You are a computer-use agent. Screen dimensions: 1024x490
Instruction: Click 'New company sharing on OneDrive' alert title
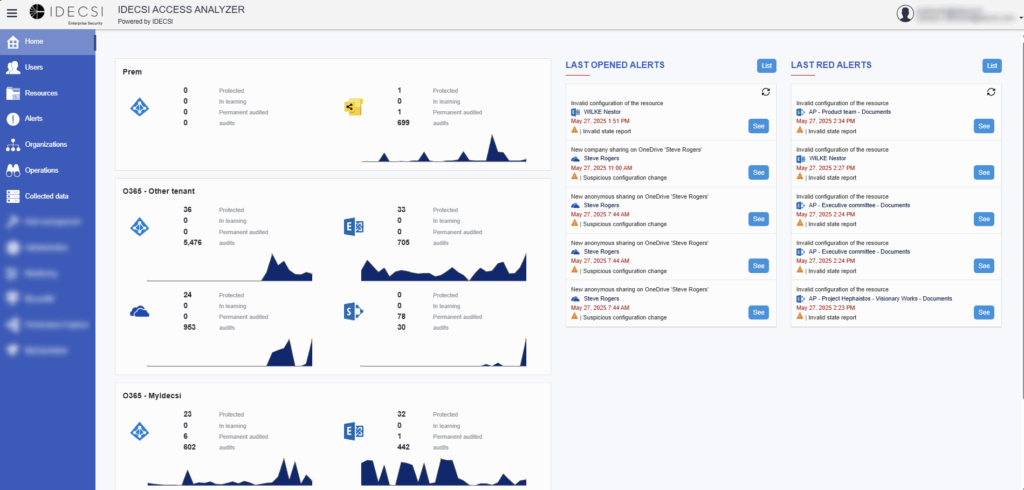point(637,150)
